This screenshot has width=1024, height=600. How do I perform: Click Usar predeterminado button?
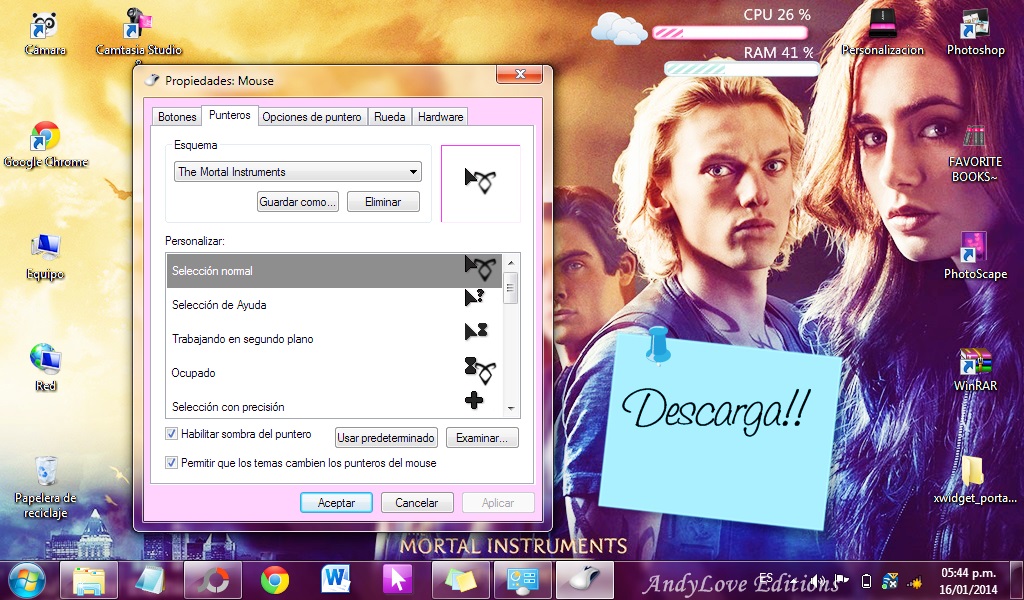click(386, 437)
